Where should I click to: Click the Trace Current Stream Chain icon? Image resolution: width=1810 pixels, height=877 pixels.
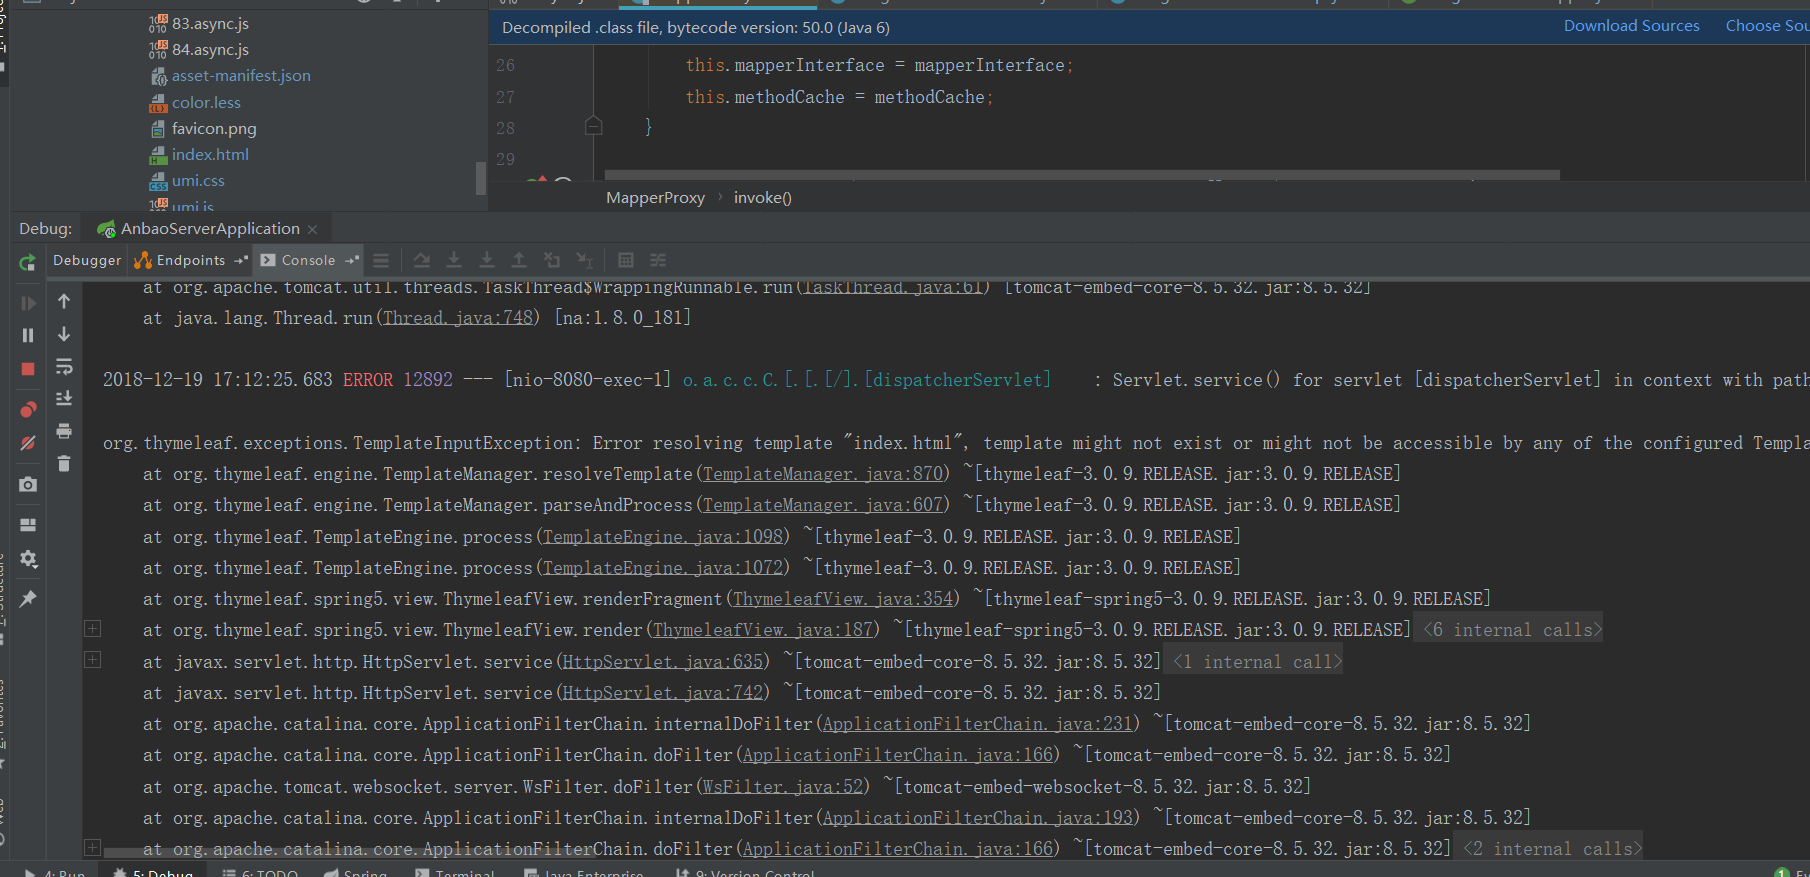point(658,260)
